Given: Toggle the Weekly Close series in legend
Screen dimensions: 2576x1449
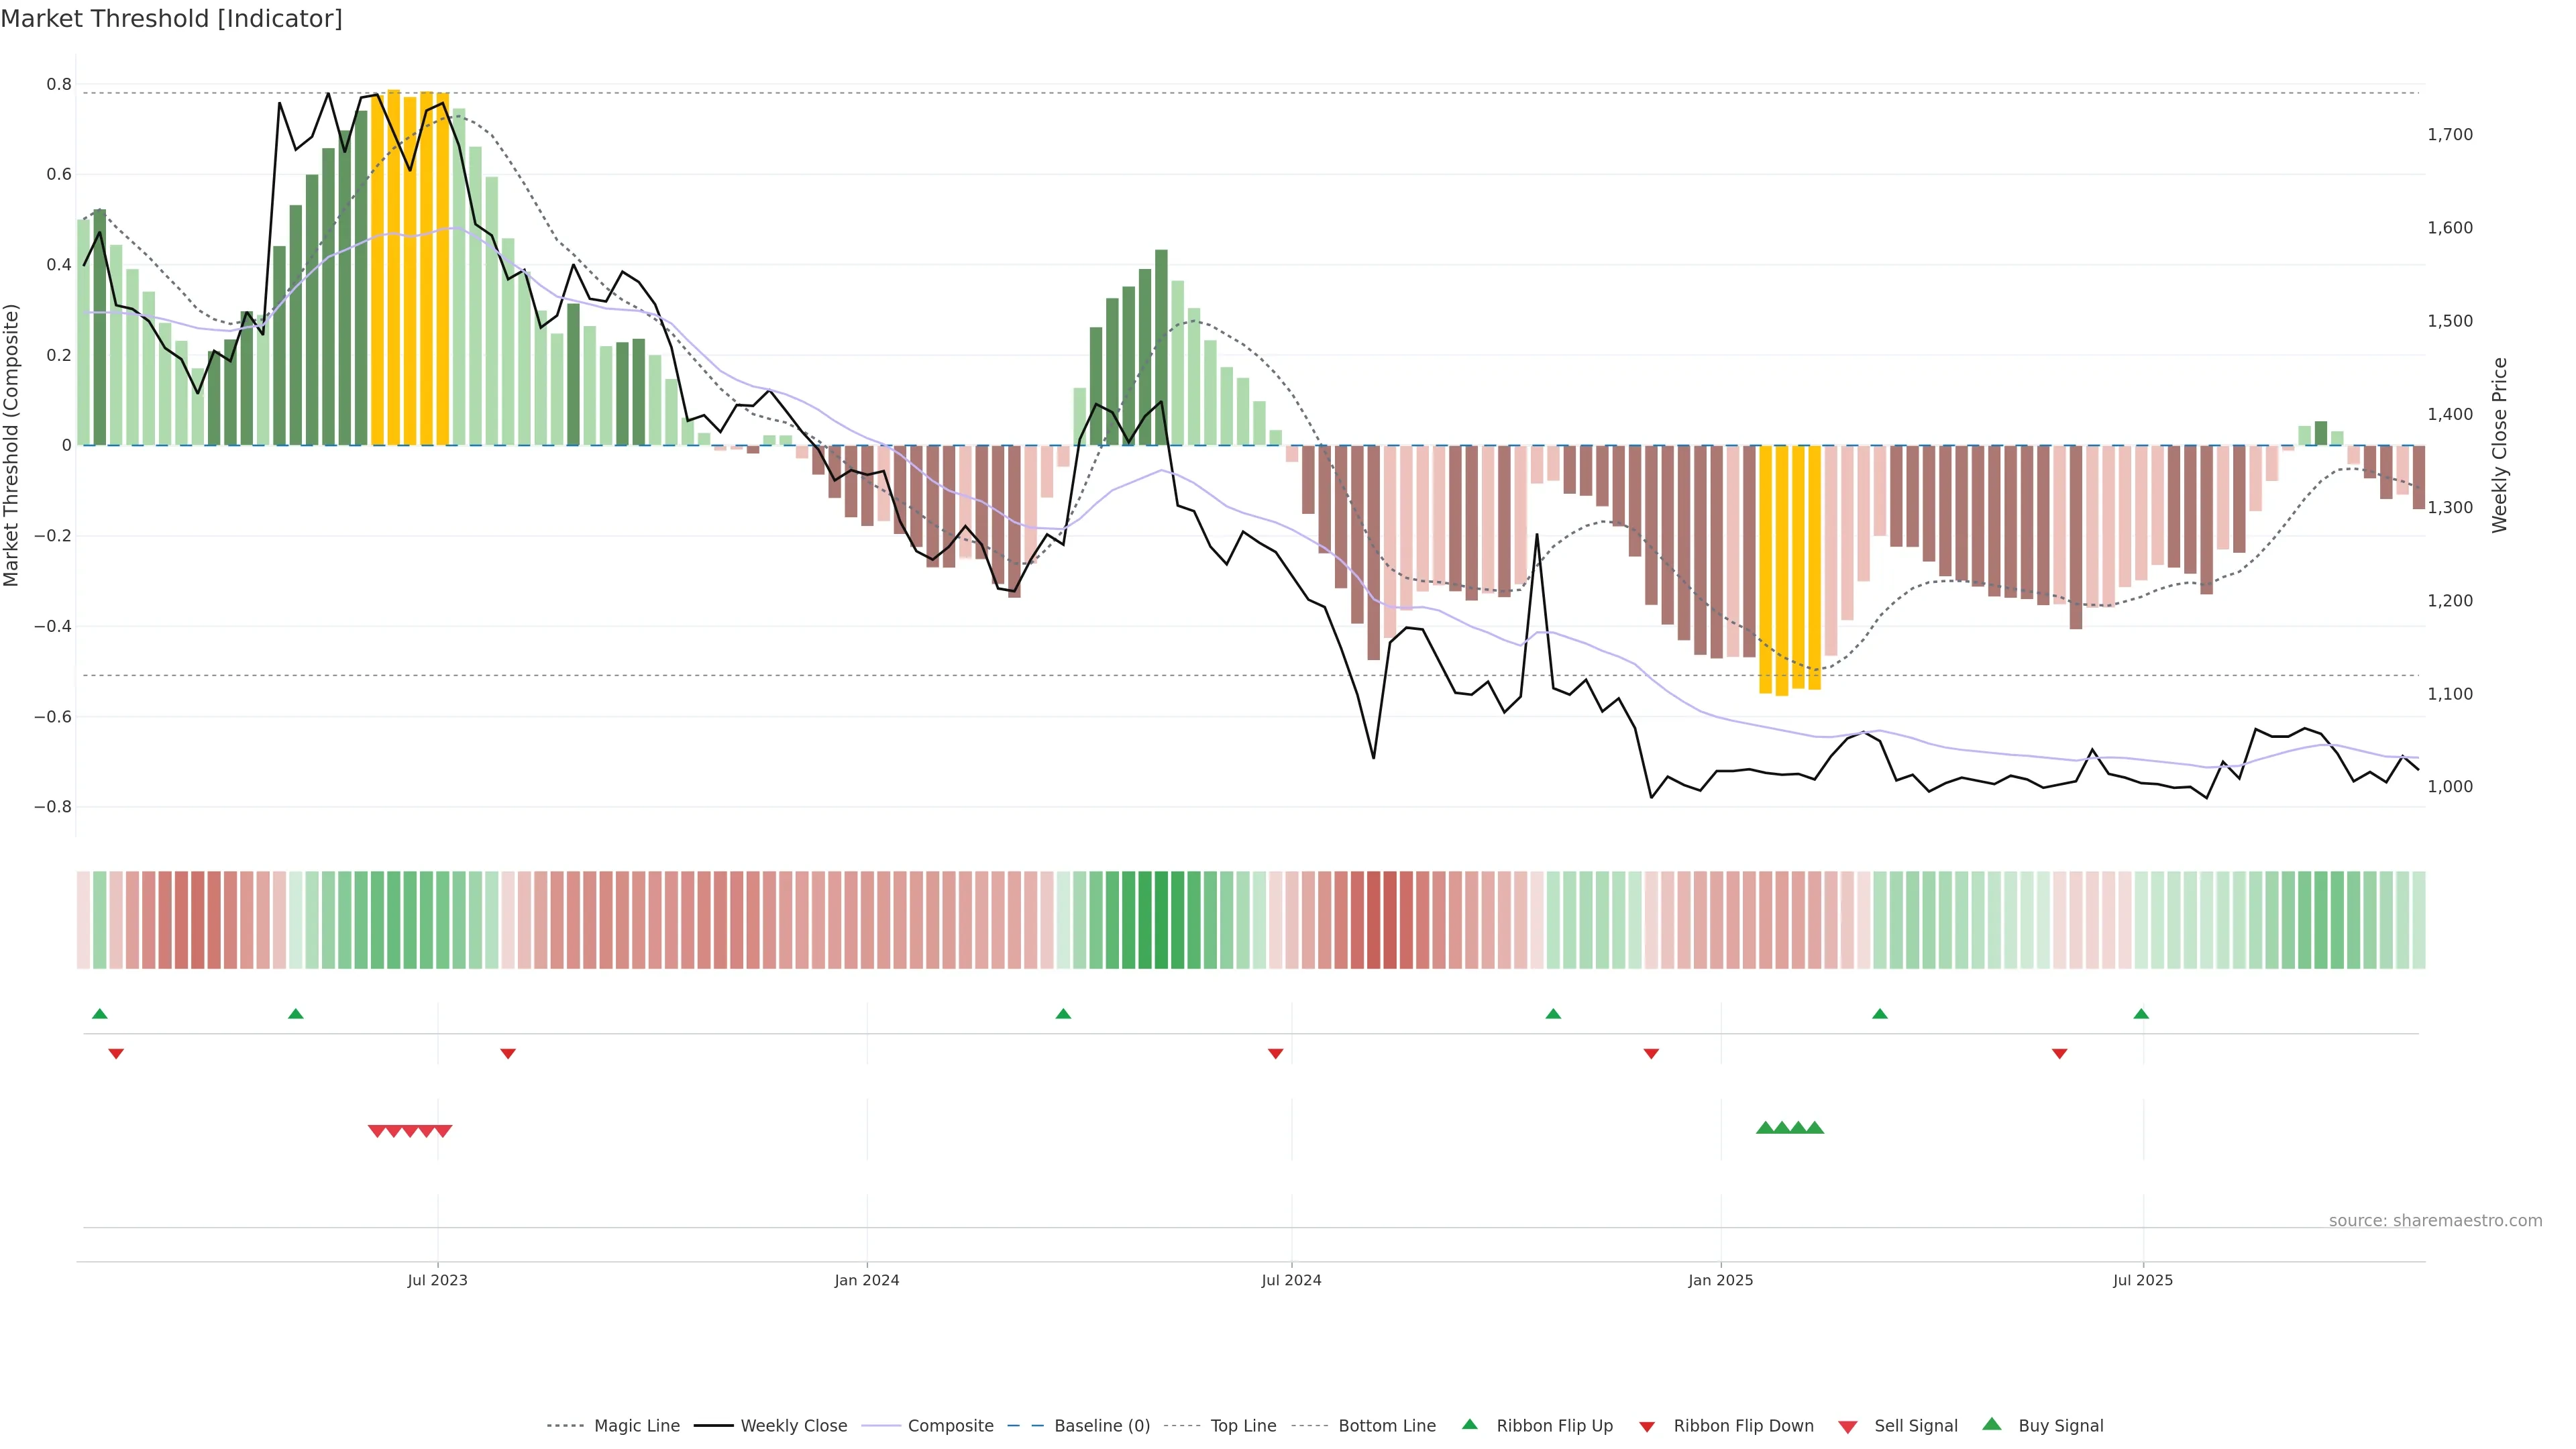Looking at the screenshot, I should pos(793,1426).
